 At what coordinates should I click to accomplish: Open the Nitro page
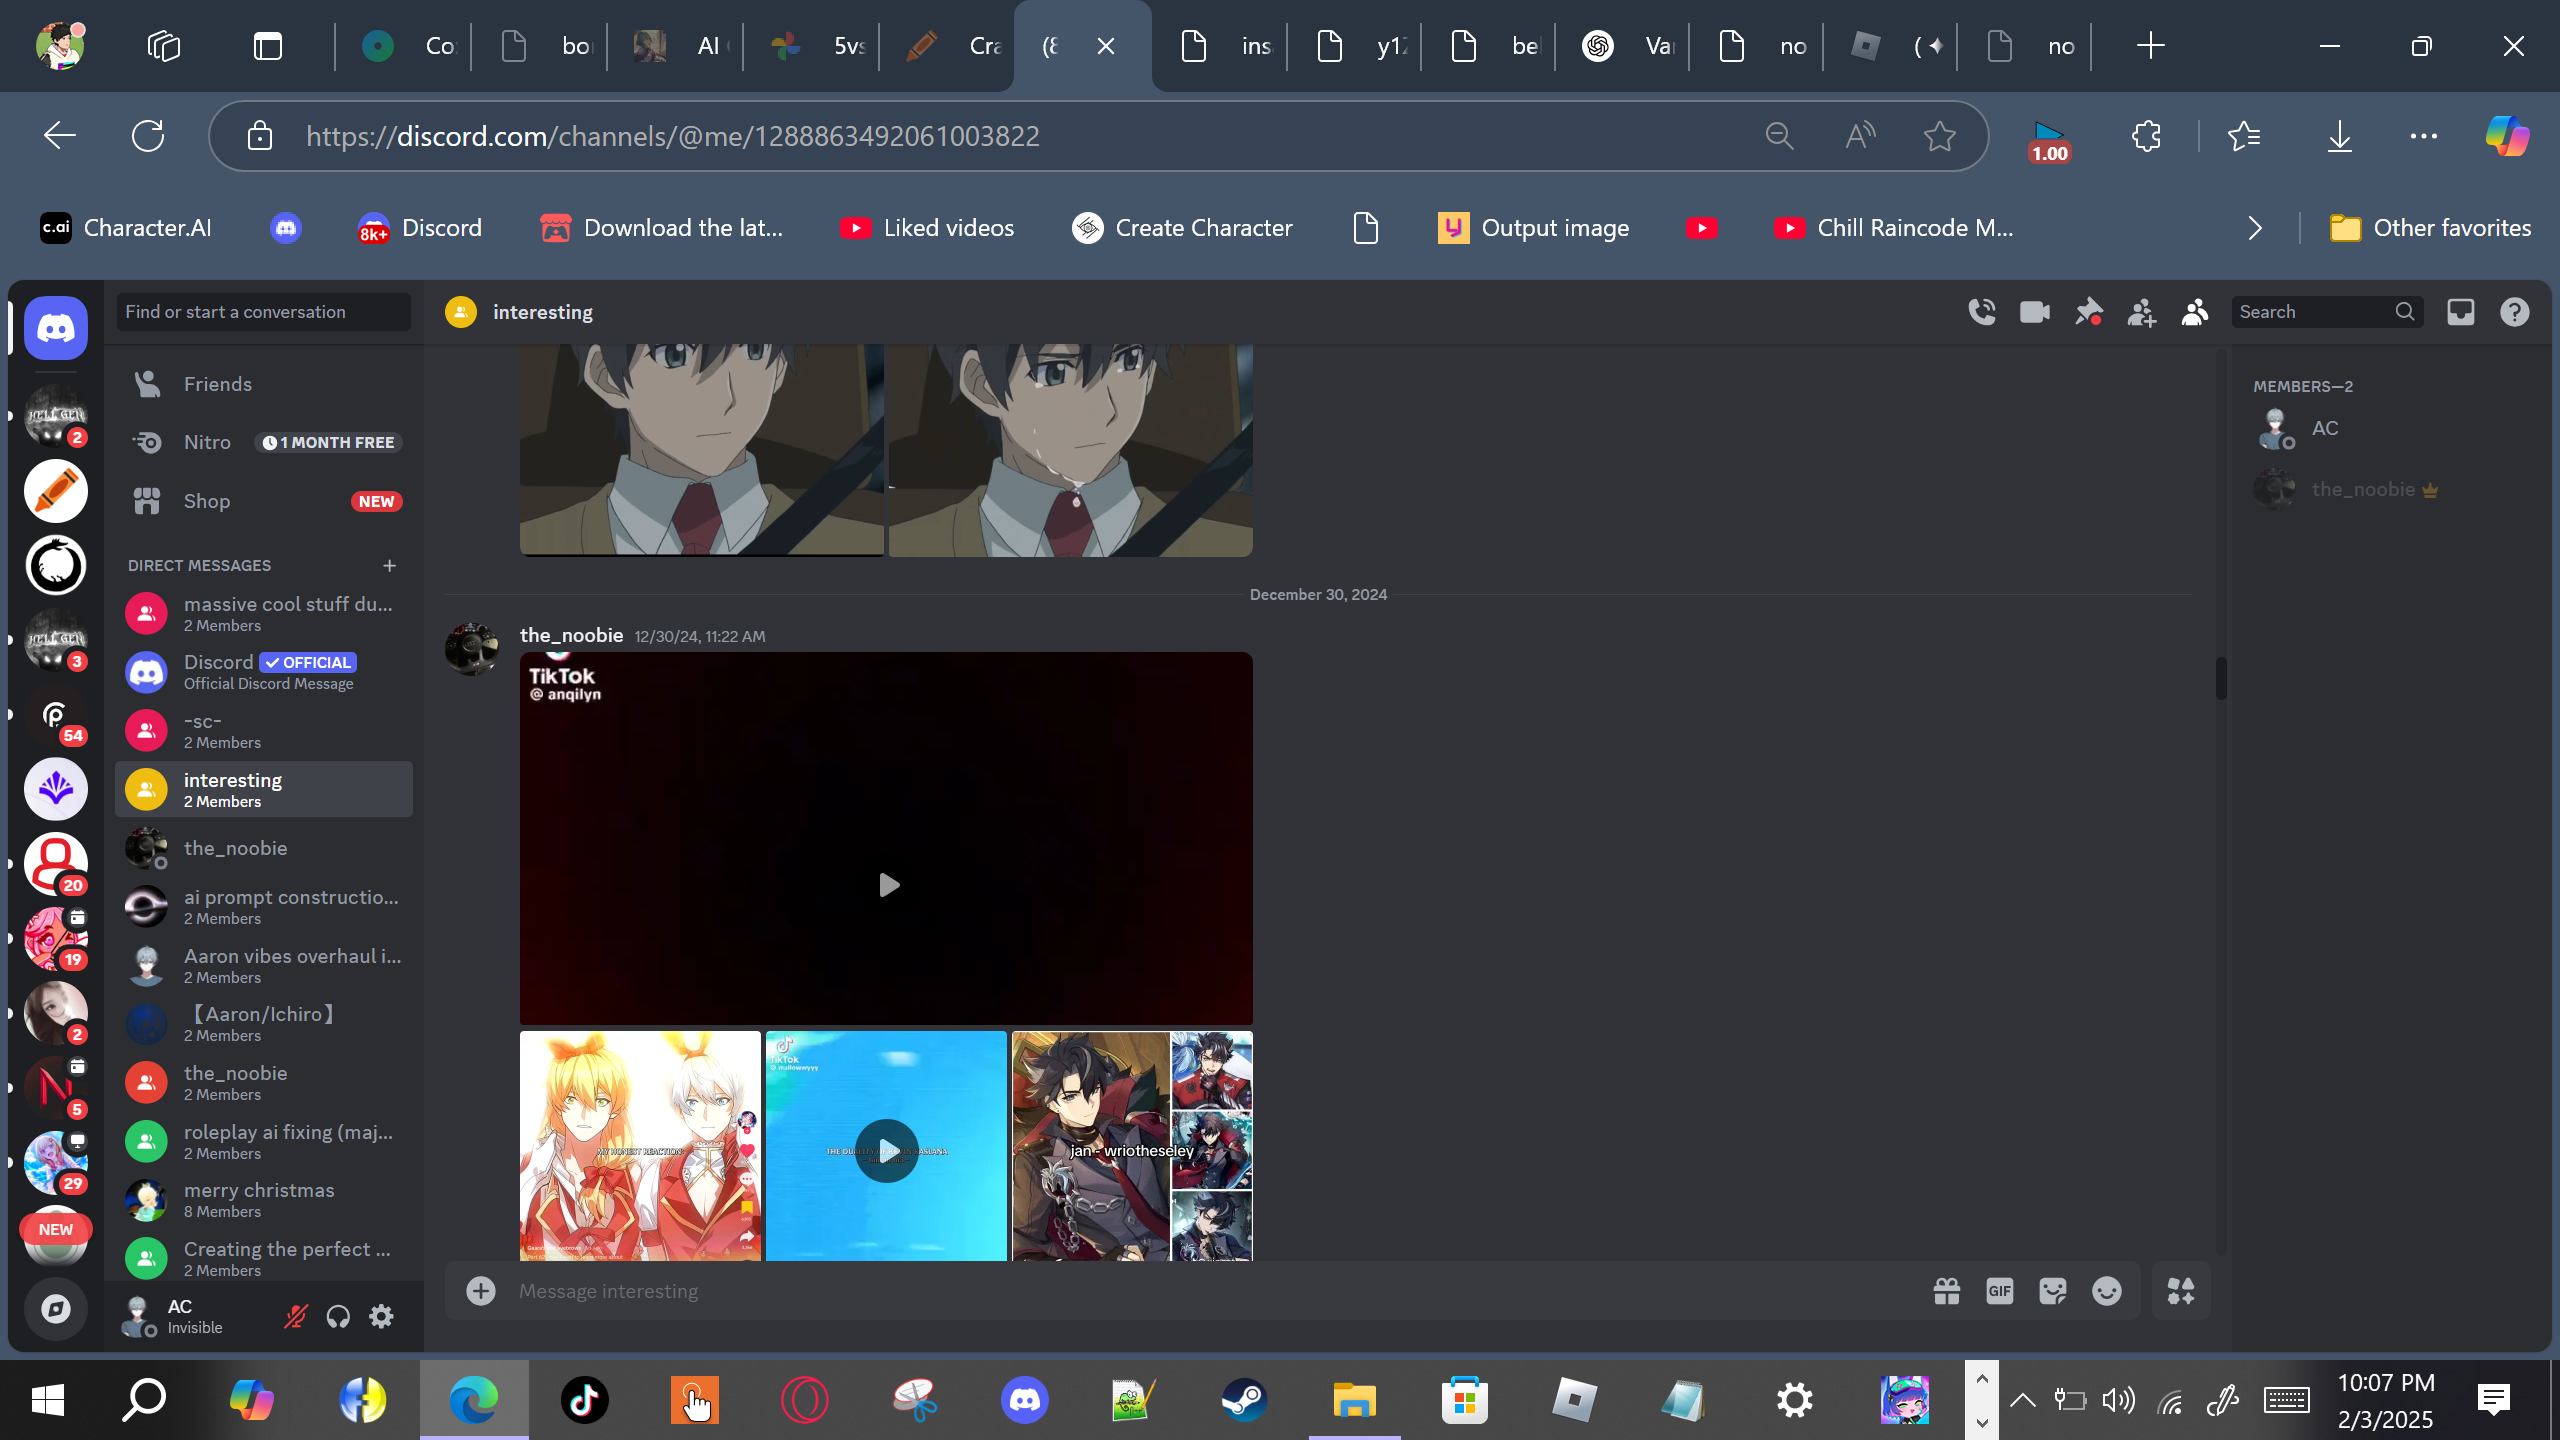tap(264, 442)
